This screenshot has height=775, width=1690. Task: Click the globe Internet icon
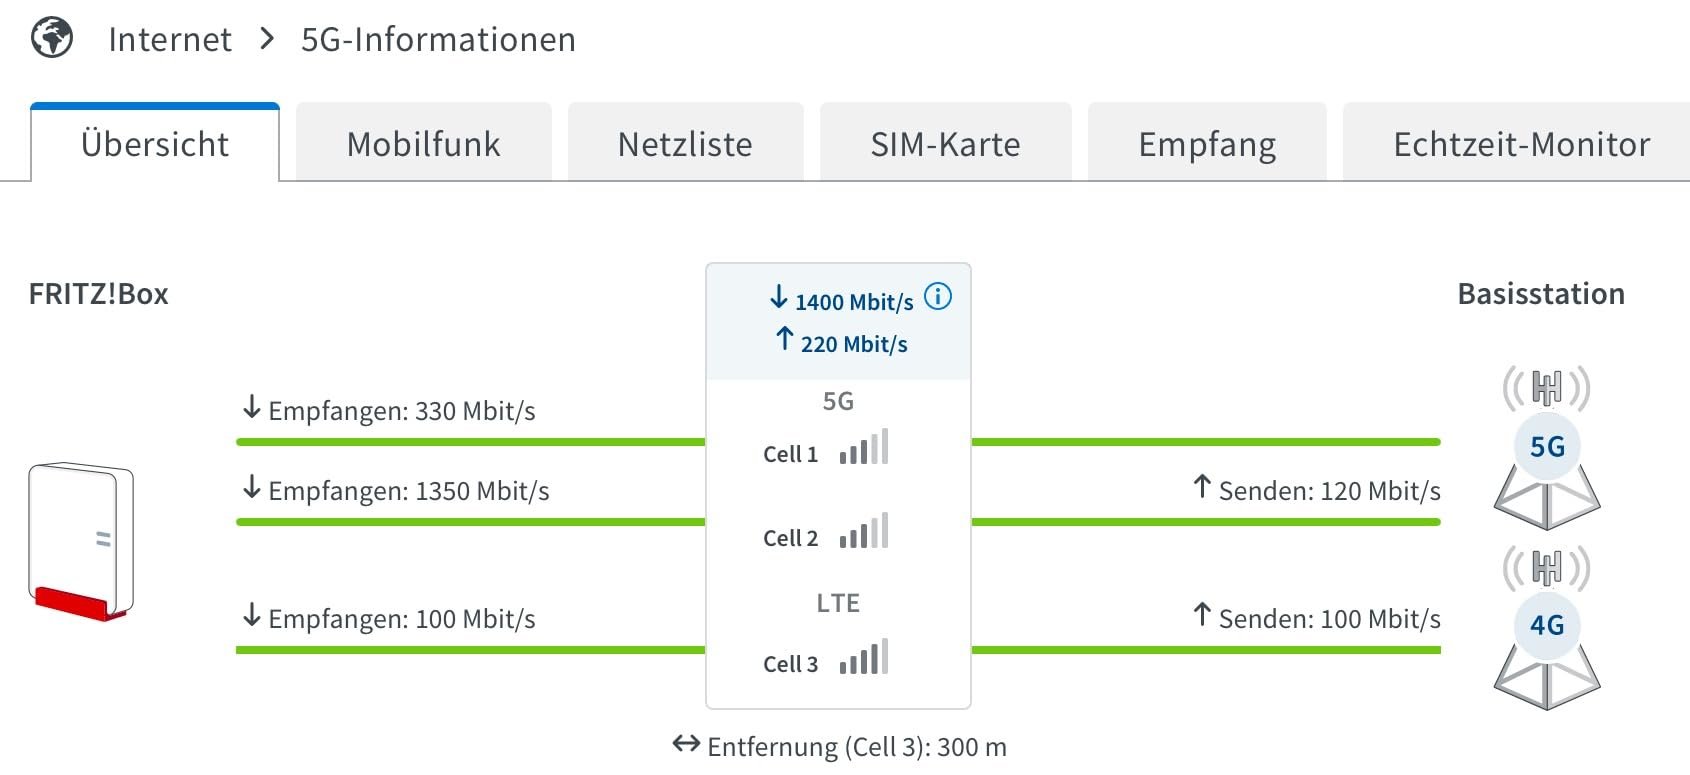click(x=52, y=39)
